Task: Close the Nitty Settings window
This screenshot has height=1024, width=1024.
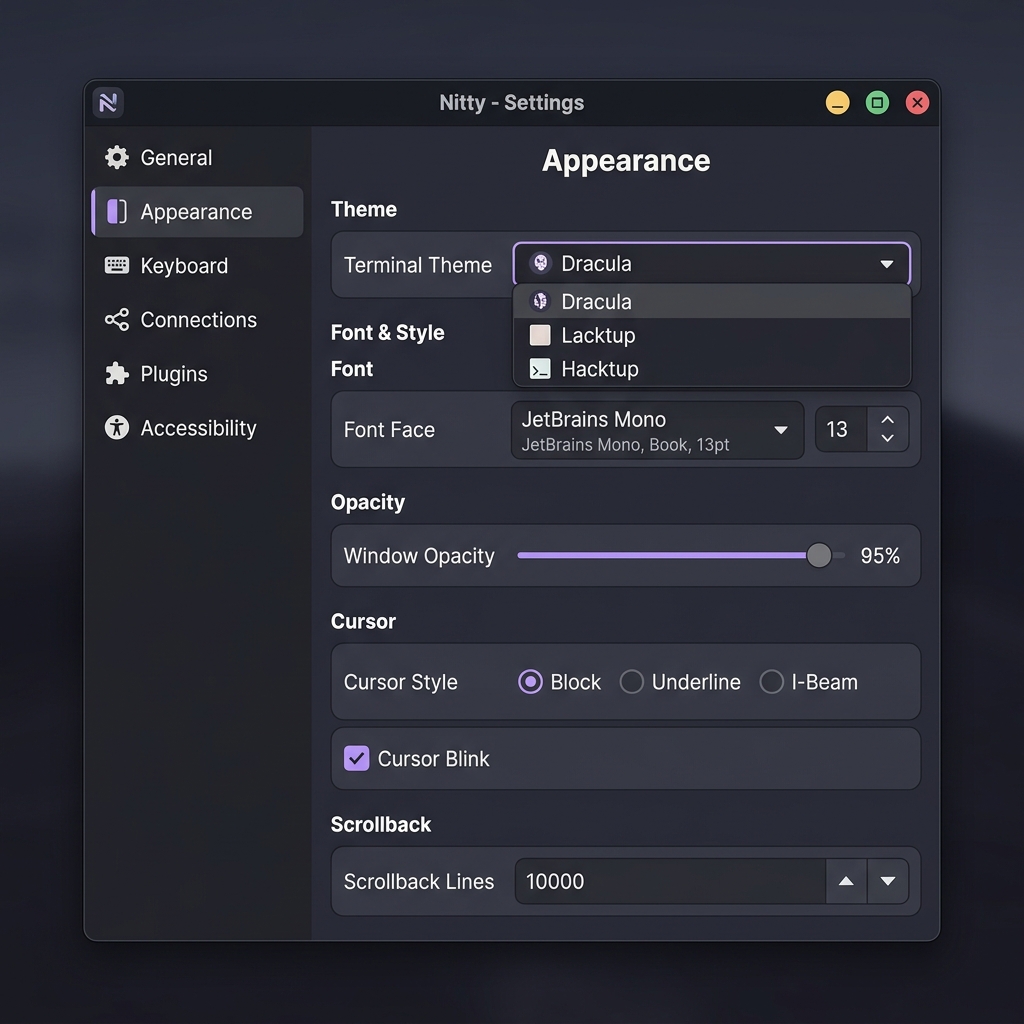Action: [x=917, y=103]
